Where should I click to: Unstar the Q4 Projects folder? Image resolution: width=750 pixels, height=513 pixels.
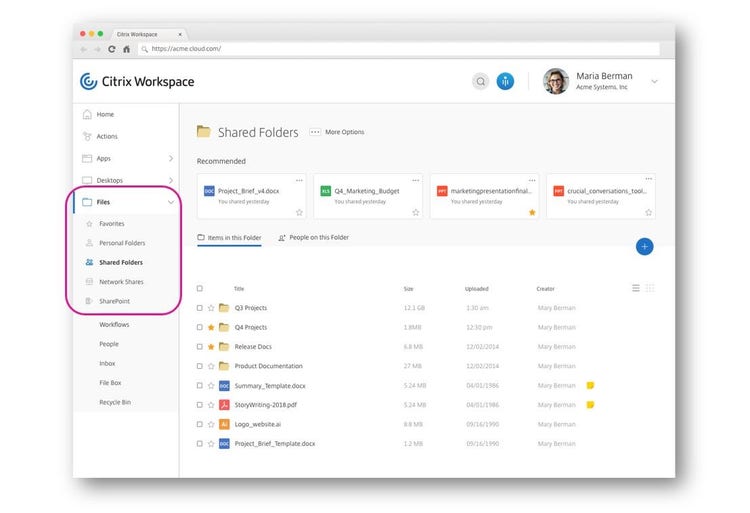[211, 327]
